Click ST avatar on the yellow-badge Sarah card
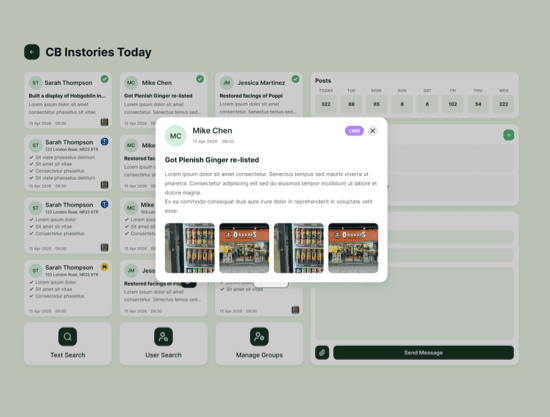This screenshot has height=417, width=550. [x=35, y=270]
